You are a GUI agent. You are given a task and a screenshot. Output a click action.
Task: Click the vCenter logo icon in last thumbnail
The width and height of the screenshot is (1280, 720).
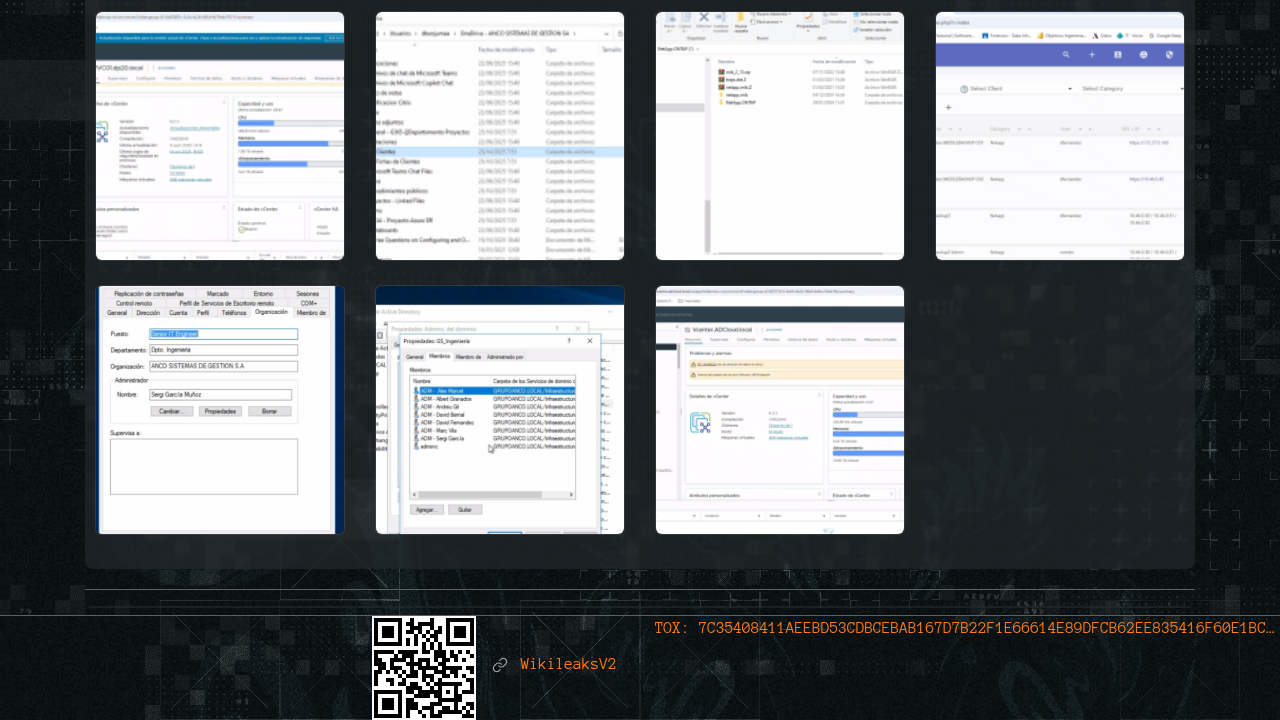pos(700,423)
